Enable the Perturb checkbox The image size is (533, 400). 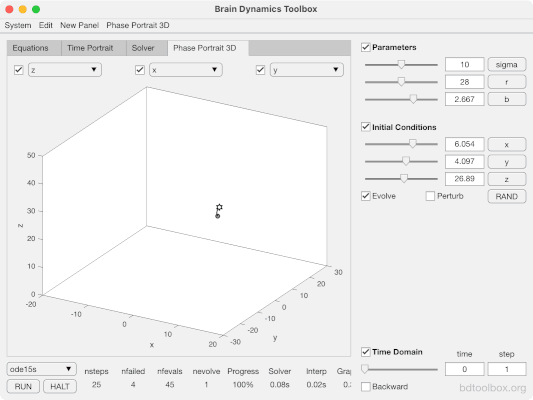(x=430, y=196)
